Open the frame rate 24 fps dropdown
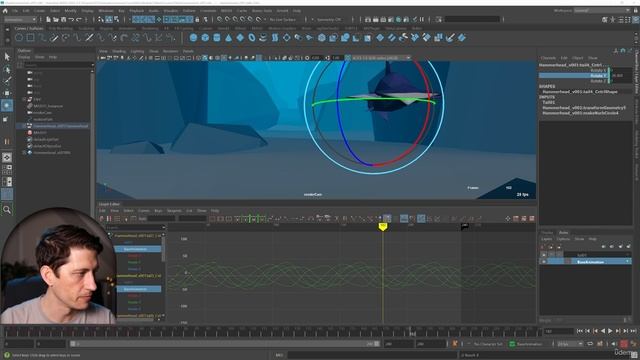Viewport: 640px width, 360px height. pyautogui.click(x=570, y=344)
